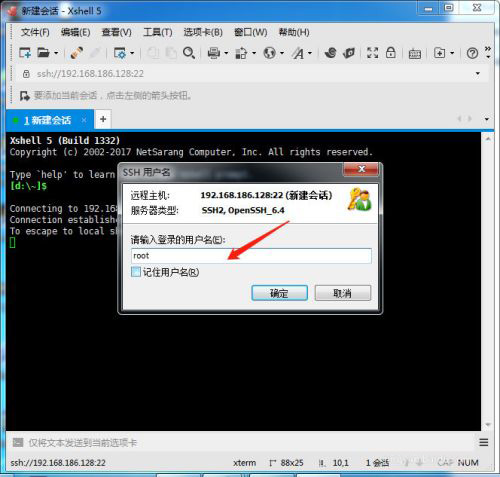Open the 查看(V) menu
The height and width of the screenshot is (477, 500).
[x=116, y=32]
